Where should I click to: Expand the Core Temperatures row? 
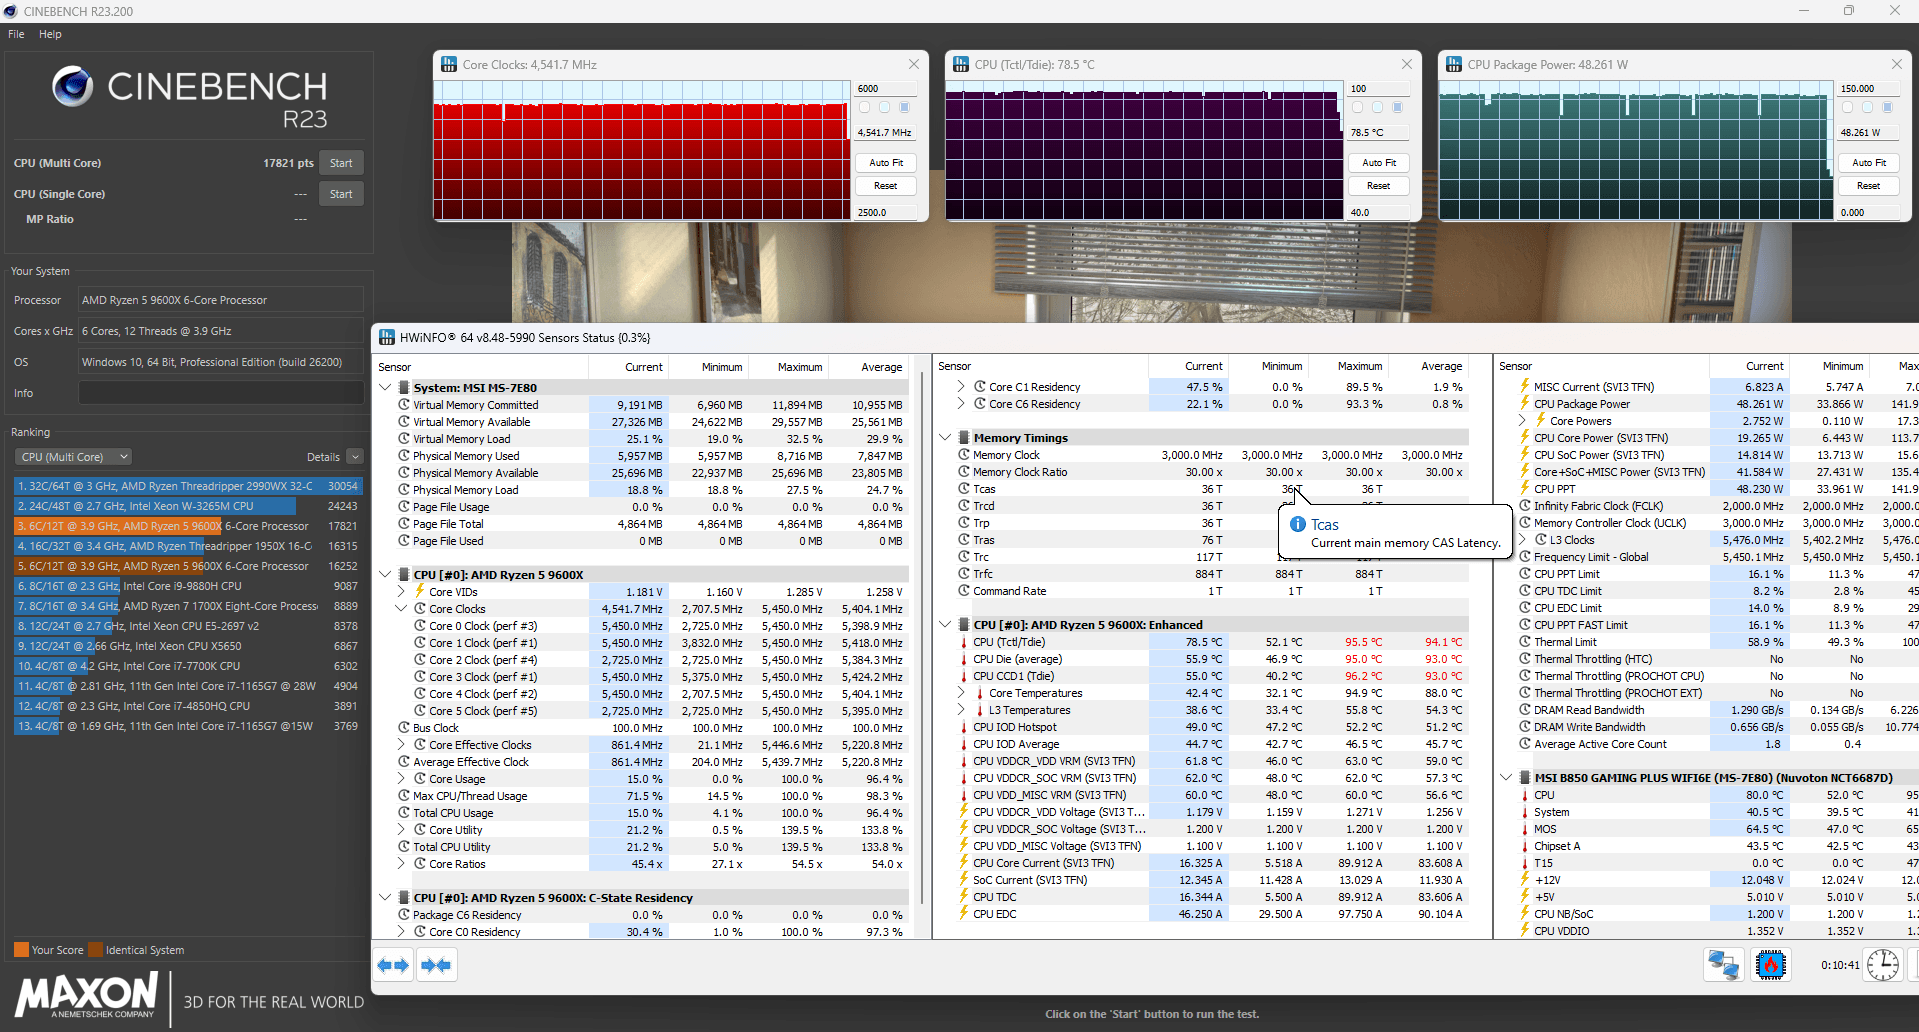[x=961, y=693]
